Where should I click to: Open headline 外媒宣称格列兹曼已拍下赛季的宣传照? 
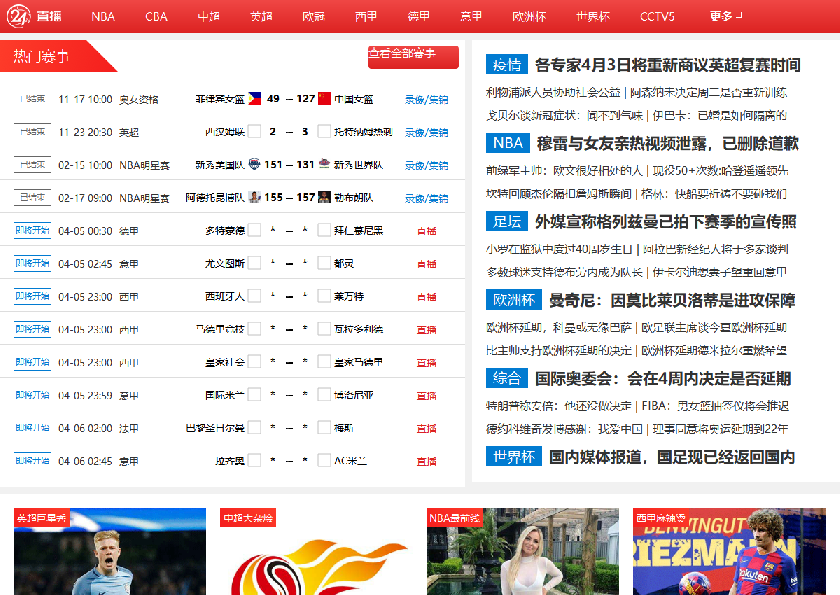tap(665, 221)
